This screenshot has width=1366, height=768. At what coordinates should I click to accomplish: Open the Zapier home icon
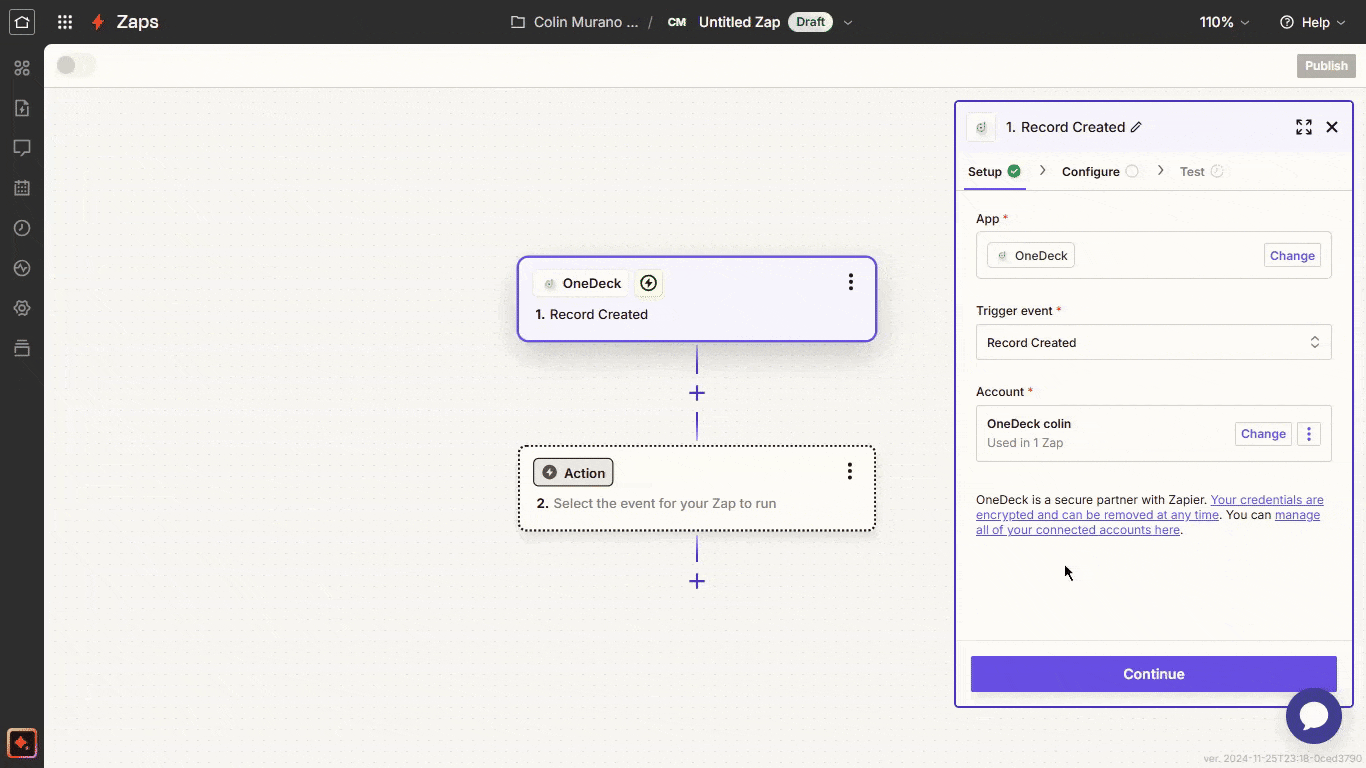[x=22, y=21]
